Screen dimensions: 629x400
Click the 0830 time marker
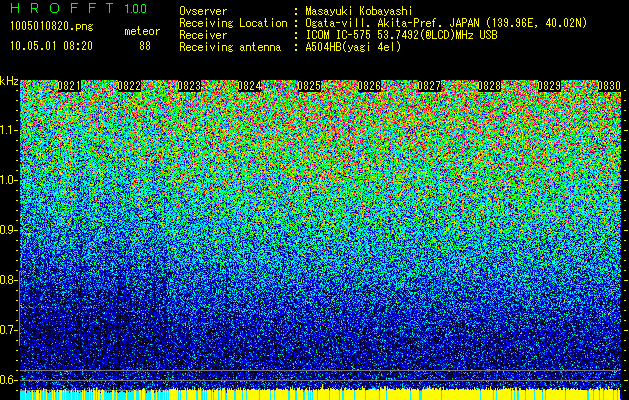[609, 86]
